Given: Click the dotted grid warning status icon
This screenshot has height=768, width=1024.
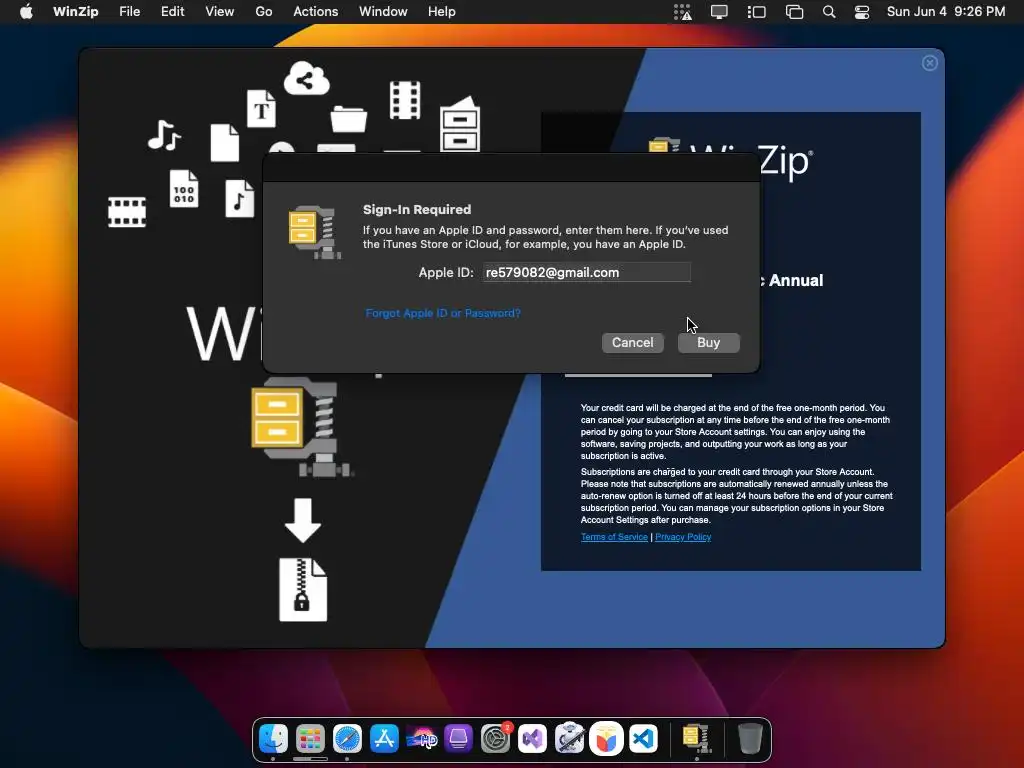Looking at the screenshot, I should click(682, 12).
